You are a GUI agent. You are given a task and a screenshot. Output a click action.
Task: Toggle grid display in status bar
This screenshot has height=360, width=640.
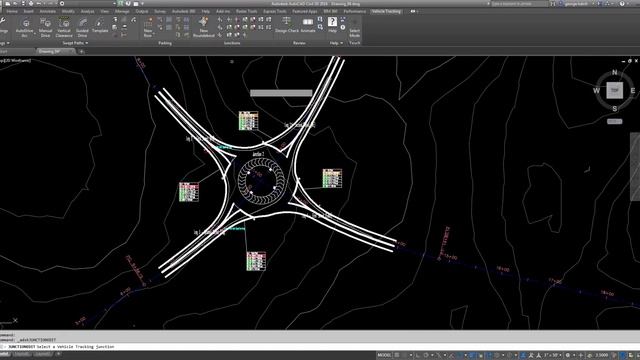coord(397,355)
